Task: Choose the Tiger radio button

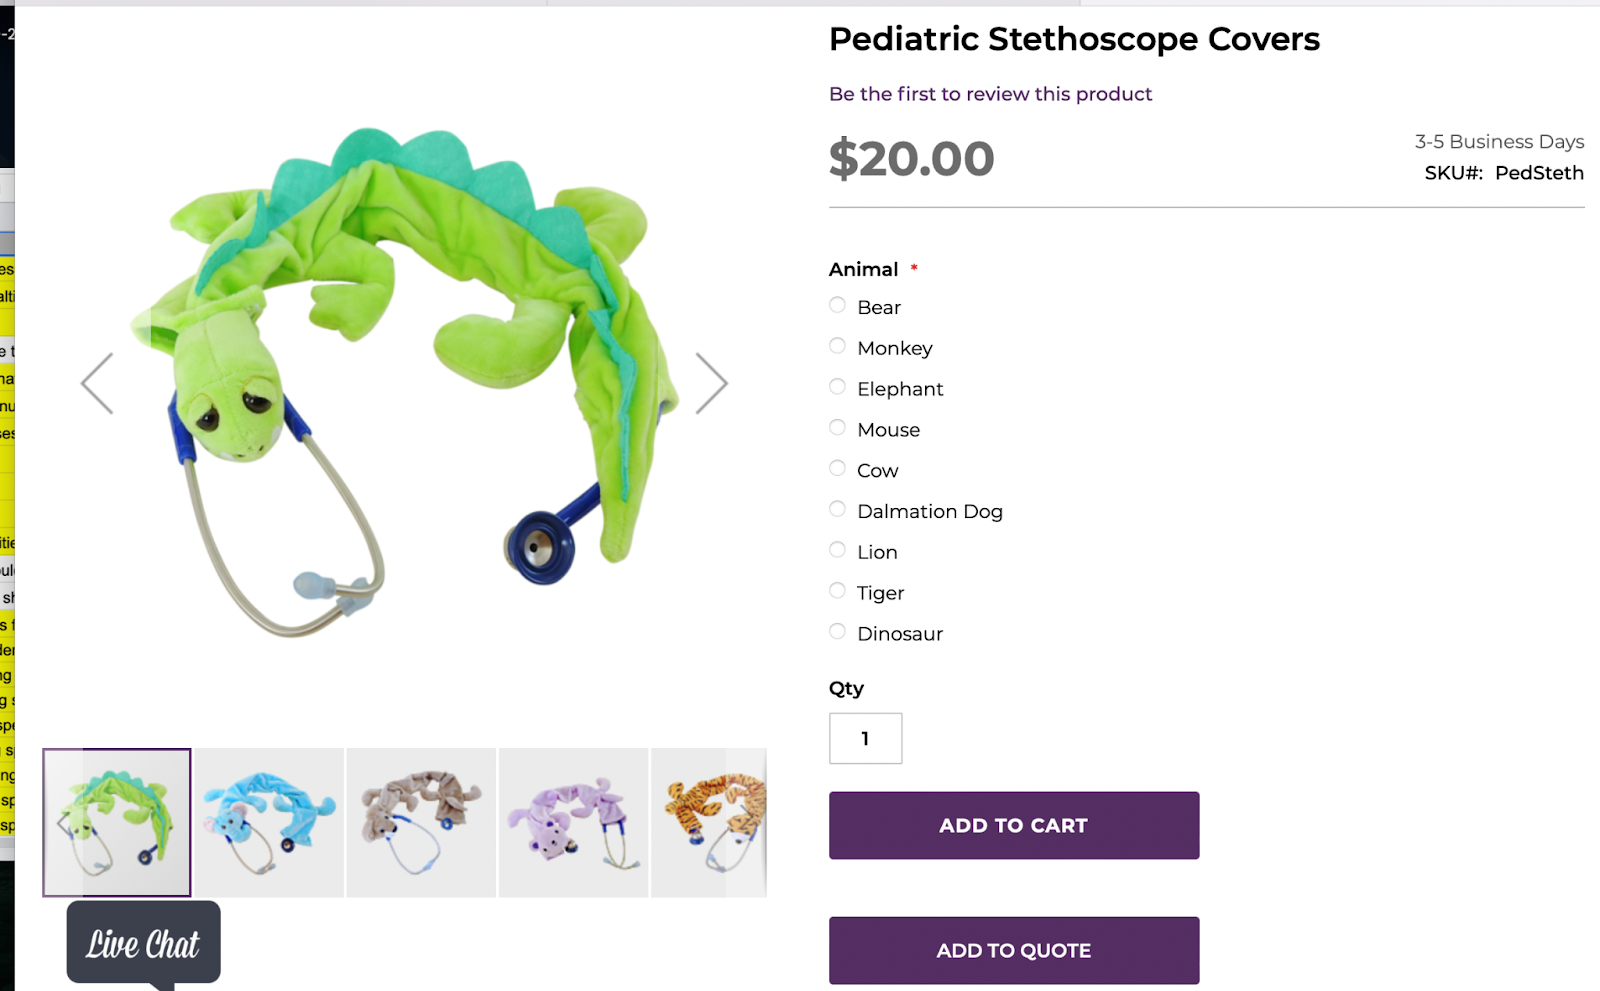Action: pos(836,590)
